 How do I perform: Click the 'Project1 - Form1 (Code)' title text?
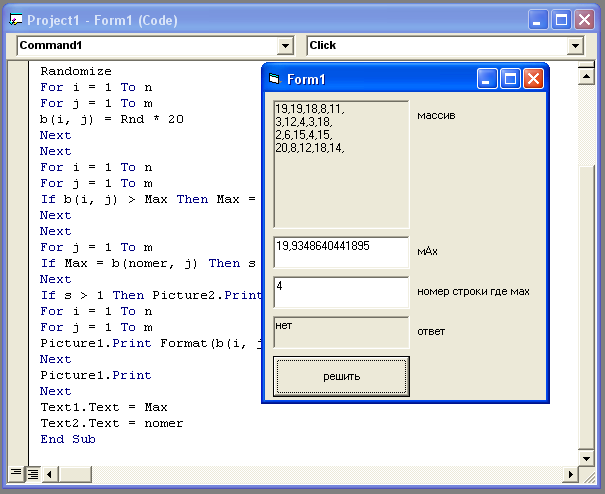(102, 20)
